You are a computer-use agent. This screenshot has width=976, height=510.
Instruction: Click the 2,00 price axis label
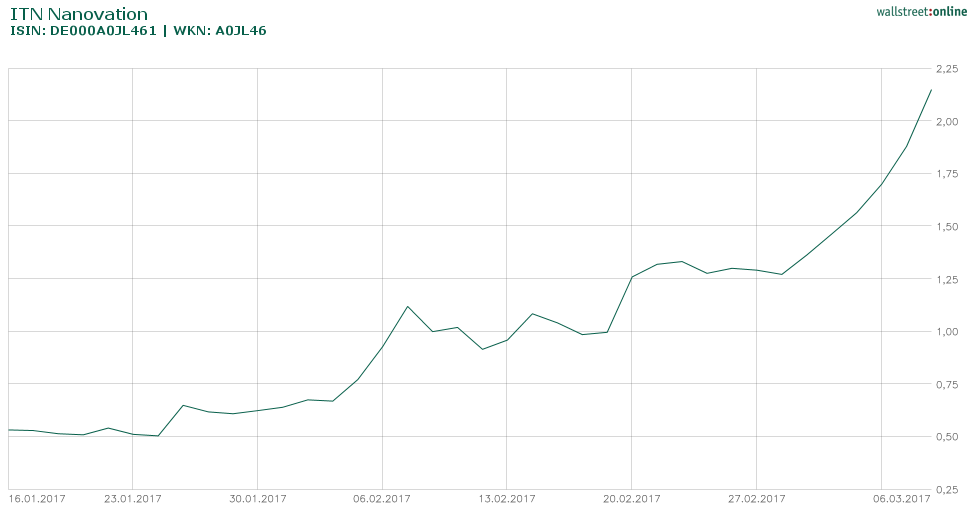(x=946, y=122)
